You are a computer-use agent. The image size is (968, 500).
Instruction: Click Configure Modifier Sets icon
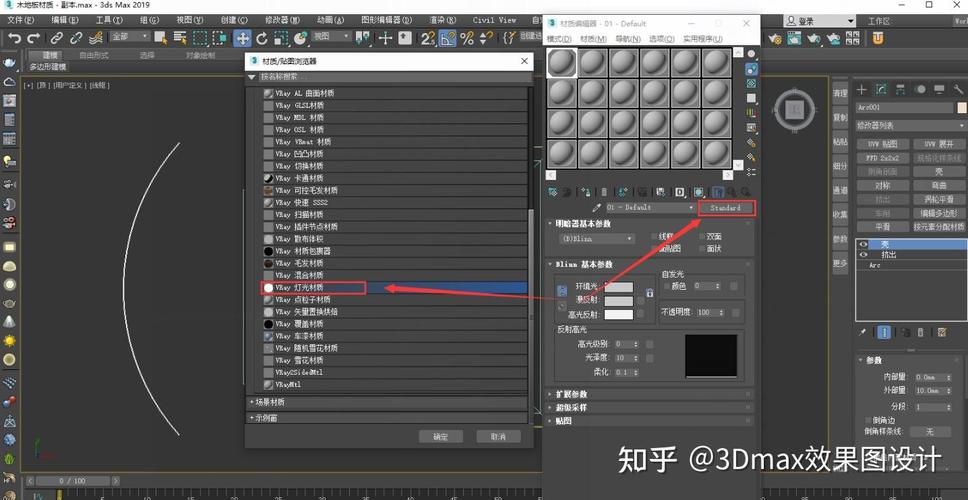[942, 332]
